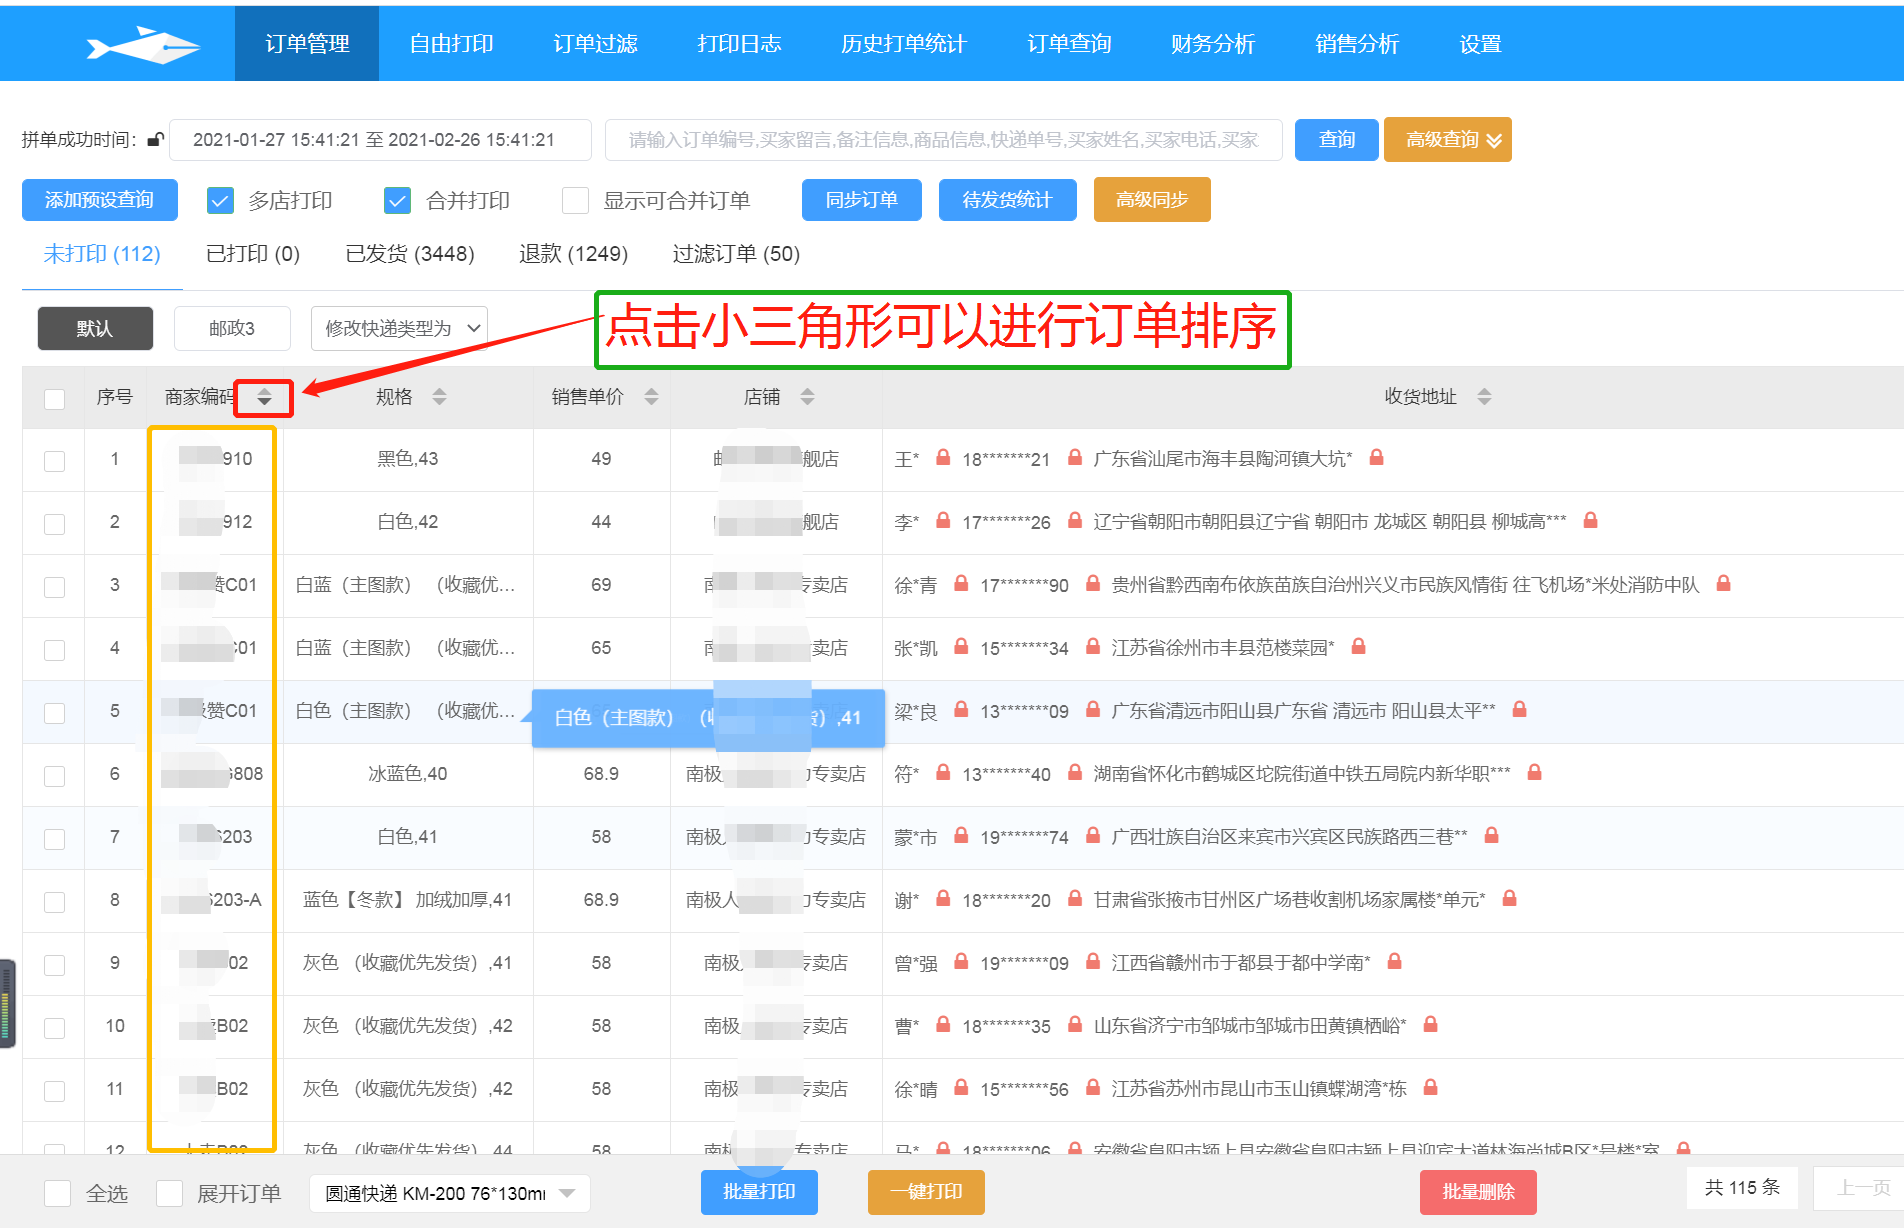Click the swordfish logo icon
Viewport: 1904px width, 1228px height.
point(143,45)
